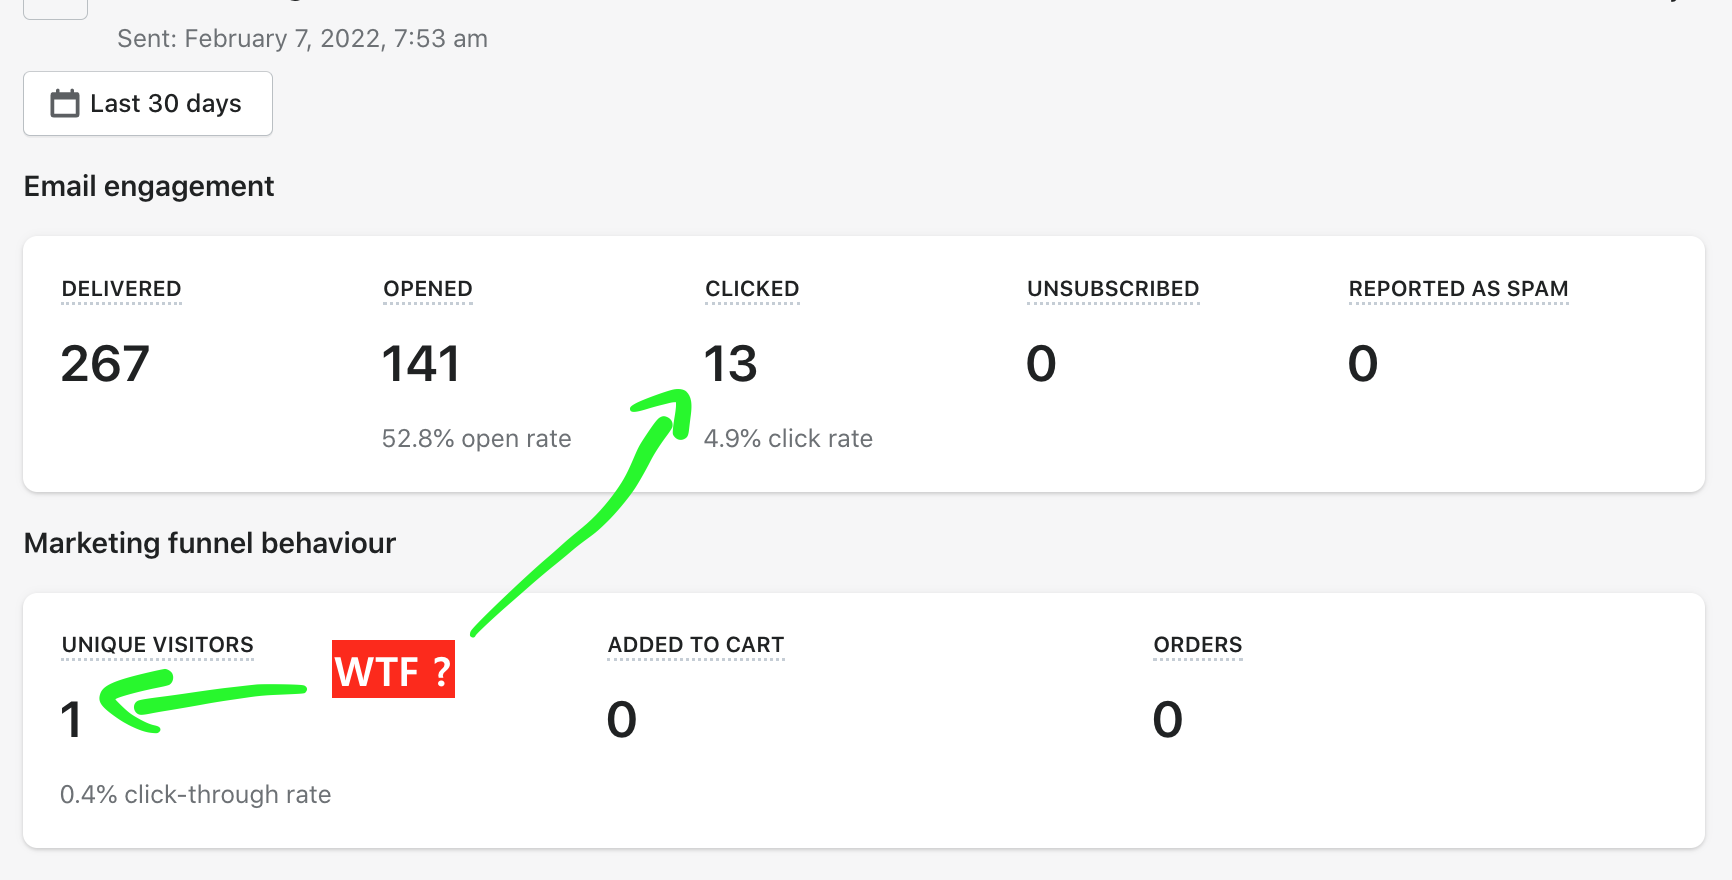1732x880 pixels.
Task: Click the UNSUBSCRIBED metric label
Action: point(1112,289)
